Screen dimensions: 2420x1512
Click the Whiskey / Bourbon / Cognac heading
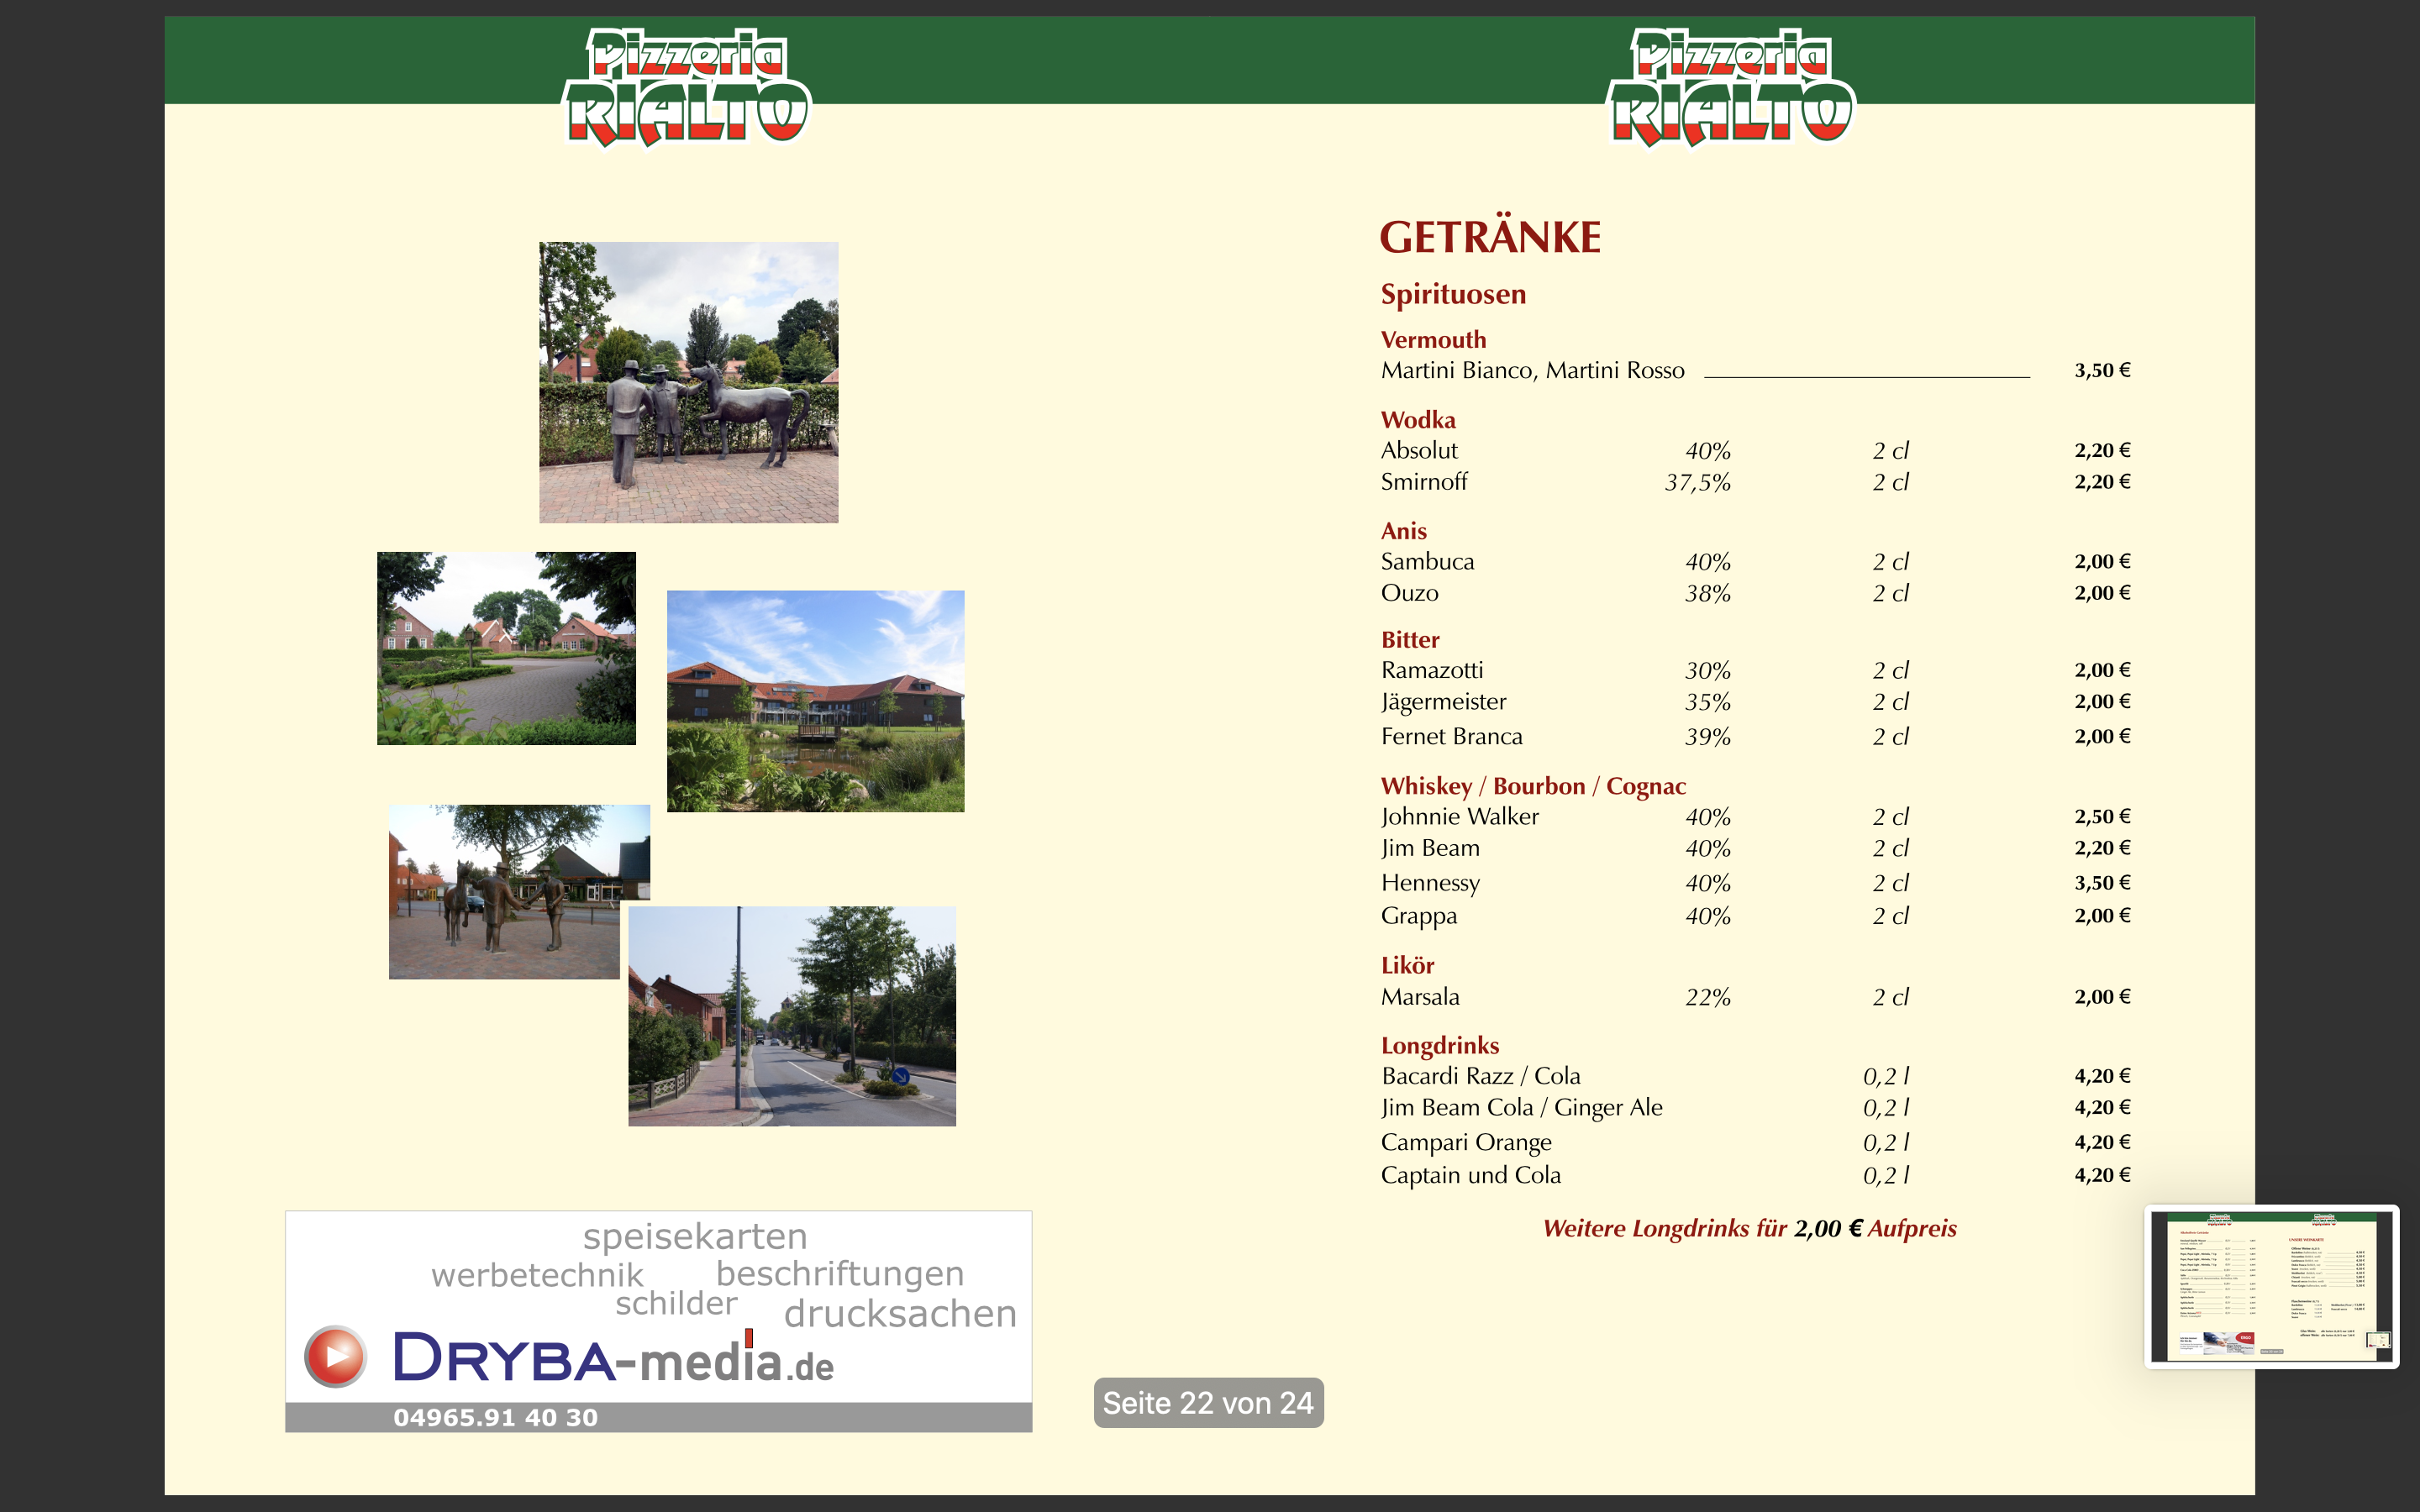[1533, 786]
